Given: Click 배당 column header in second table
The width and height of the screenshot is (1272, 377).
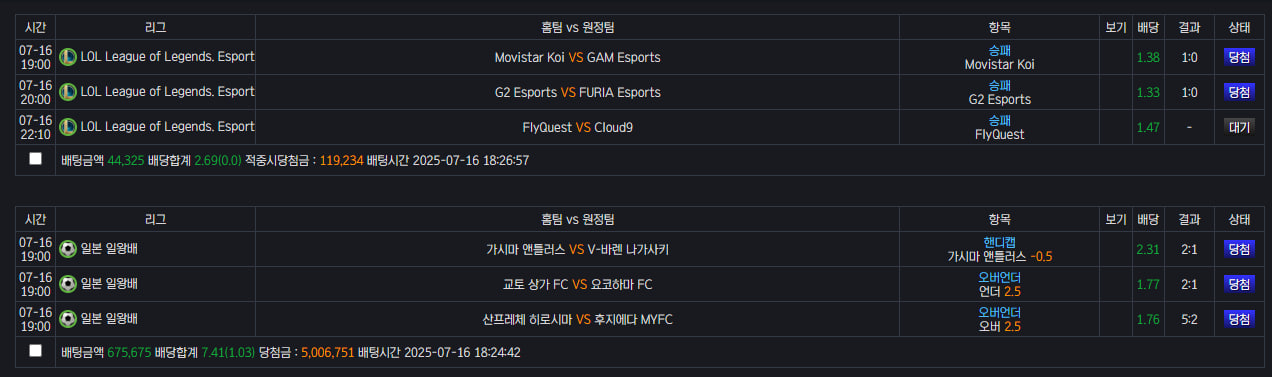Looking at the screenshot, I should pyautogui.click(x=1147, y=219).
